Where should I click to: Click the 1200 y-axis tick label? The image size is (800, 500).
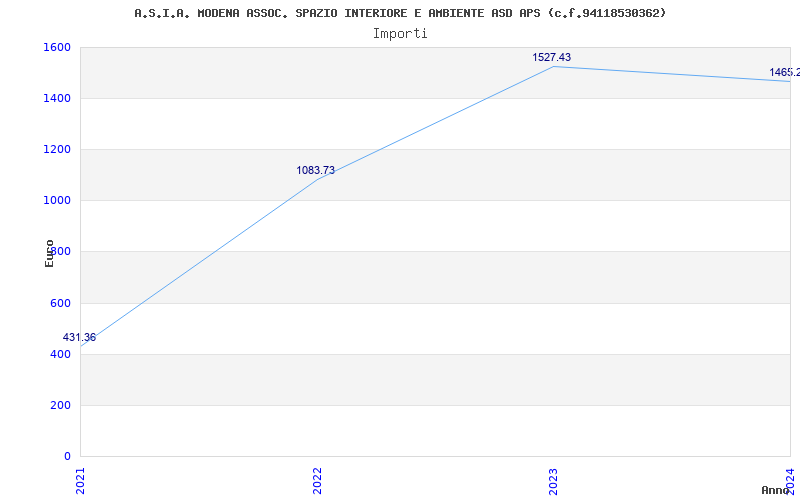click(x=57, y=149)
